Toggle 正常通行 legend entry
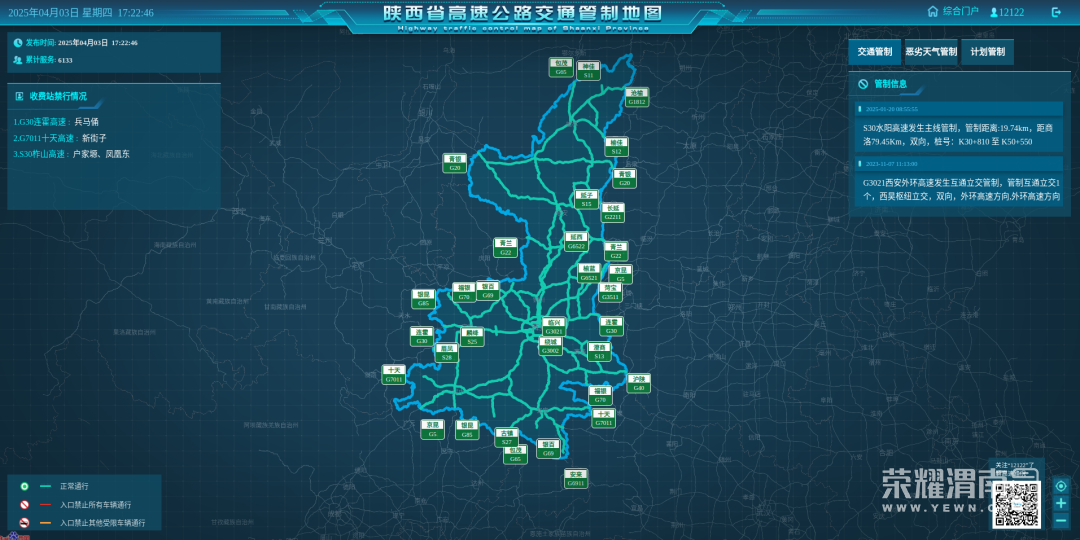 24,486
